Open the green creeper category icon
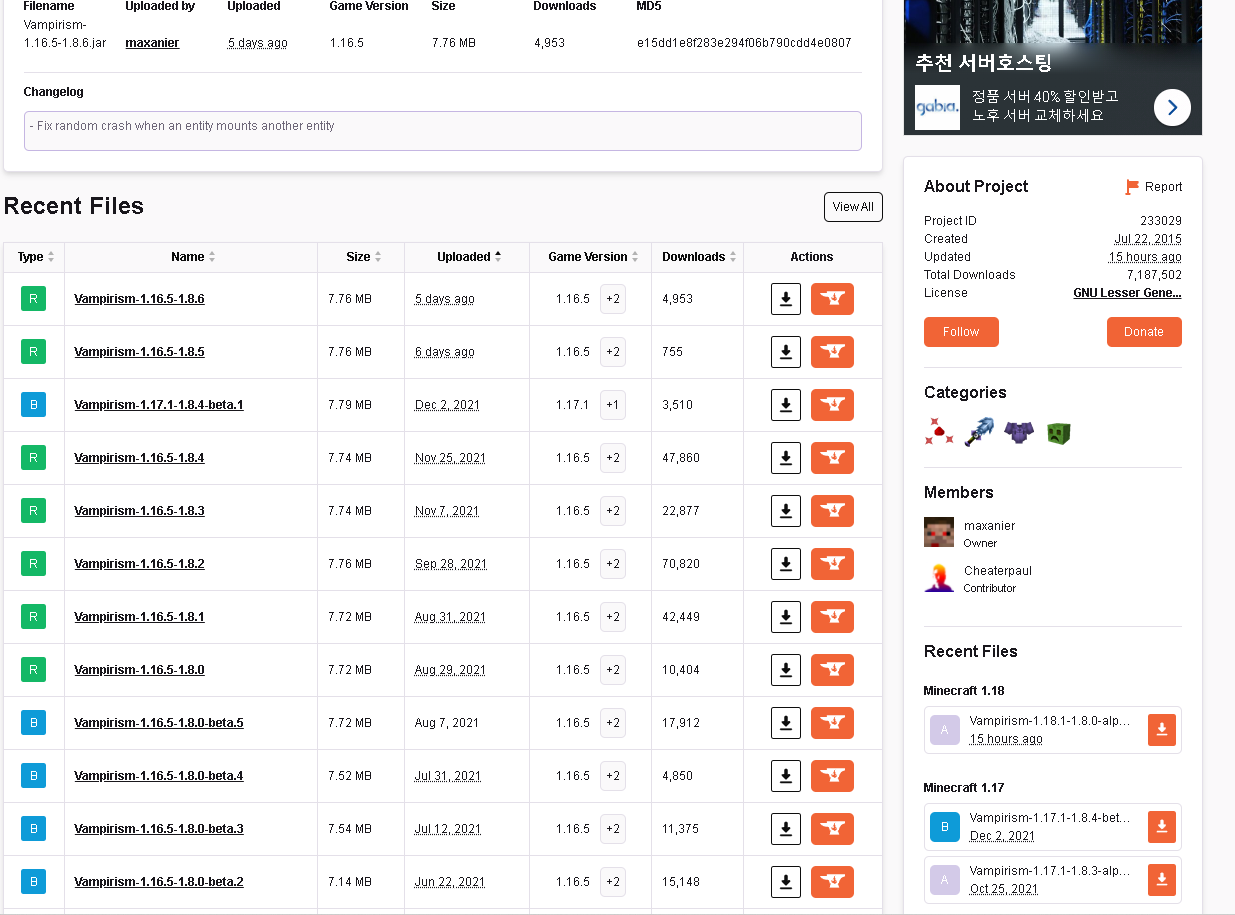The image size is (1235, 915). [1058, 432]
